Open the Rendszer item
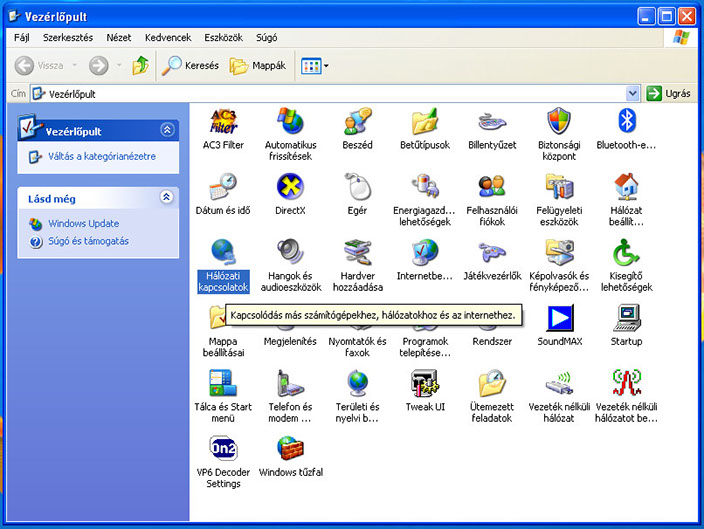The width and height of the screenshot is (704, 529). [x=492, y=341]
